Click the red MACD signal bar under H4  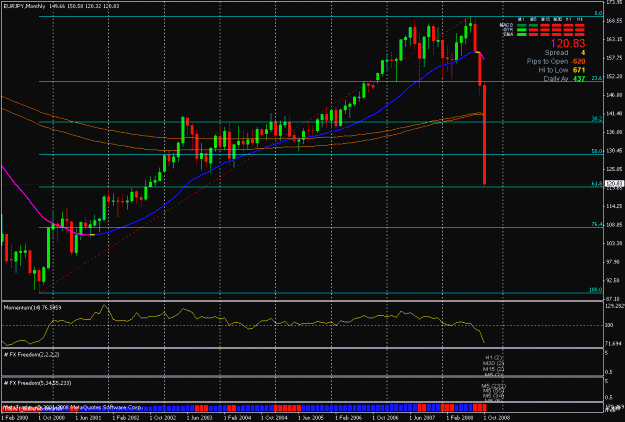580,26
